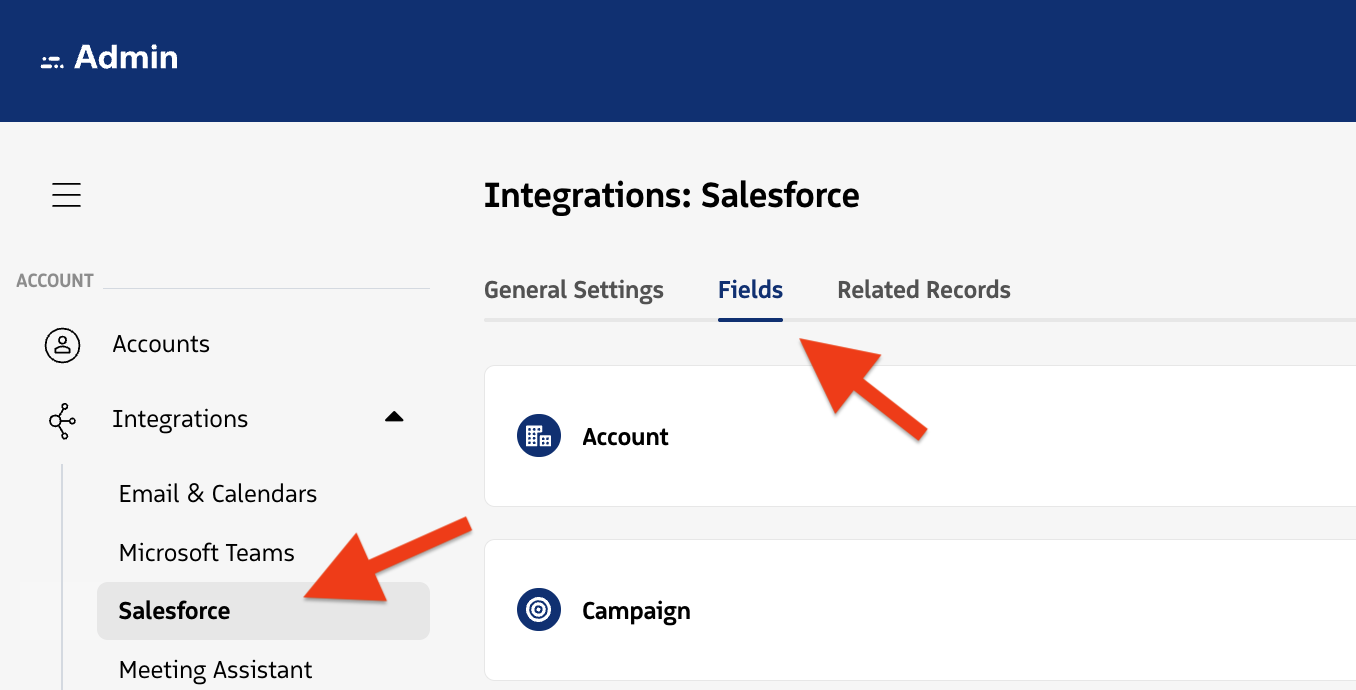Viewport: 1356px width, 690px height.
Task: Switch to the General Settings tab
Action: 573,290
